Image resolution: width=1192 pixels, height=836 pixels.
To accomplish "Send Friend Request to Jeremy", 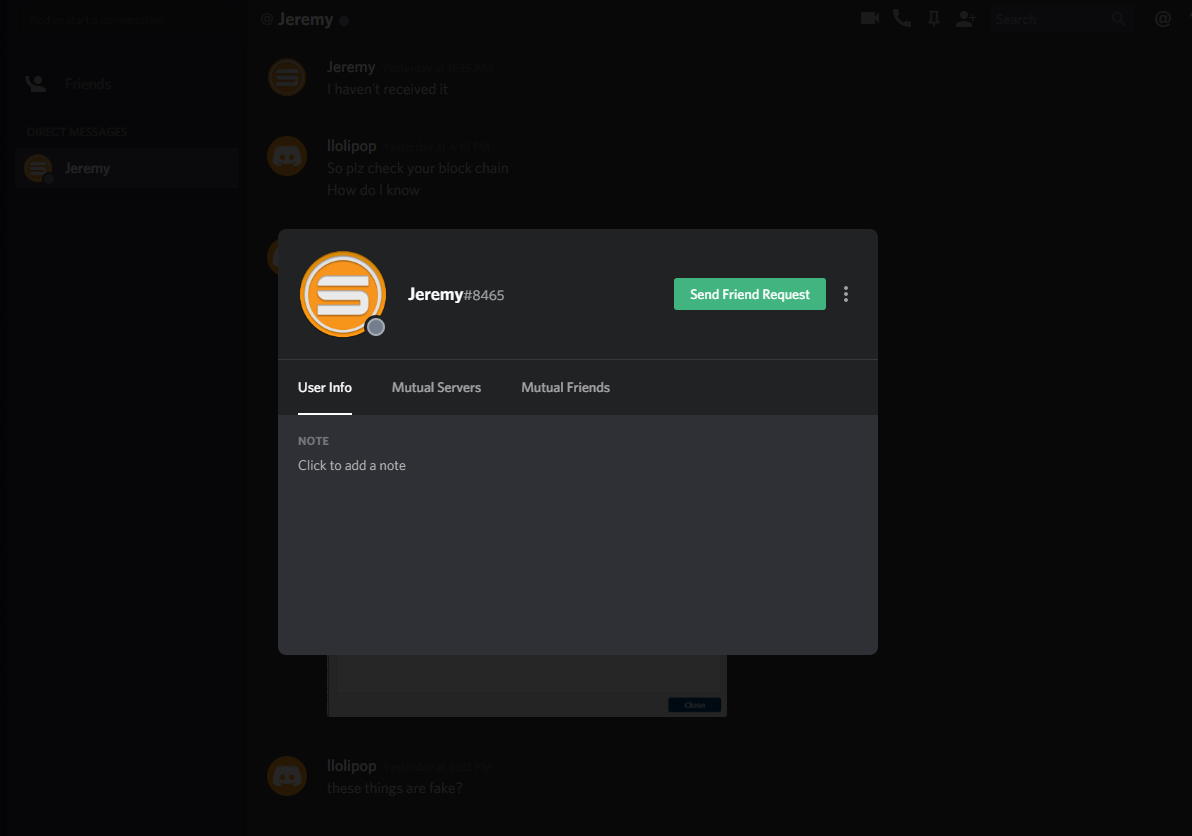I will coord(750,294).
